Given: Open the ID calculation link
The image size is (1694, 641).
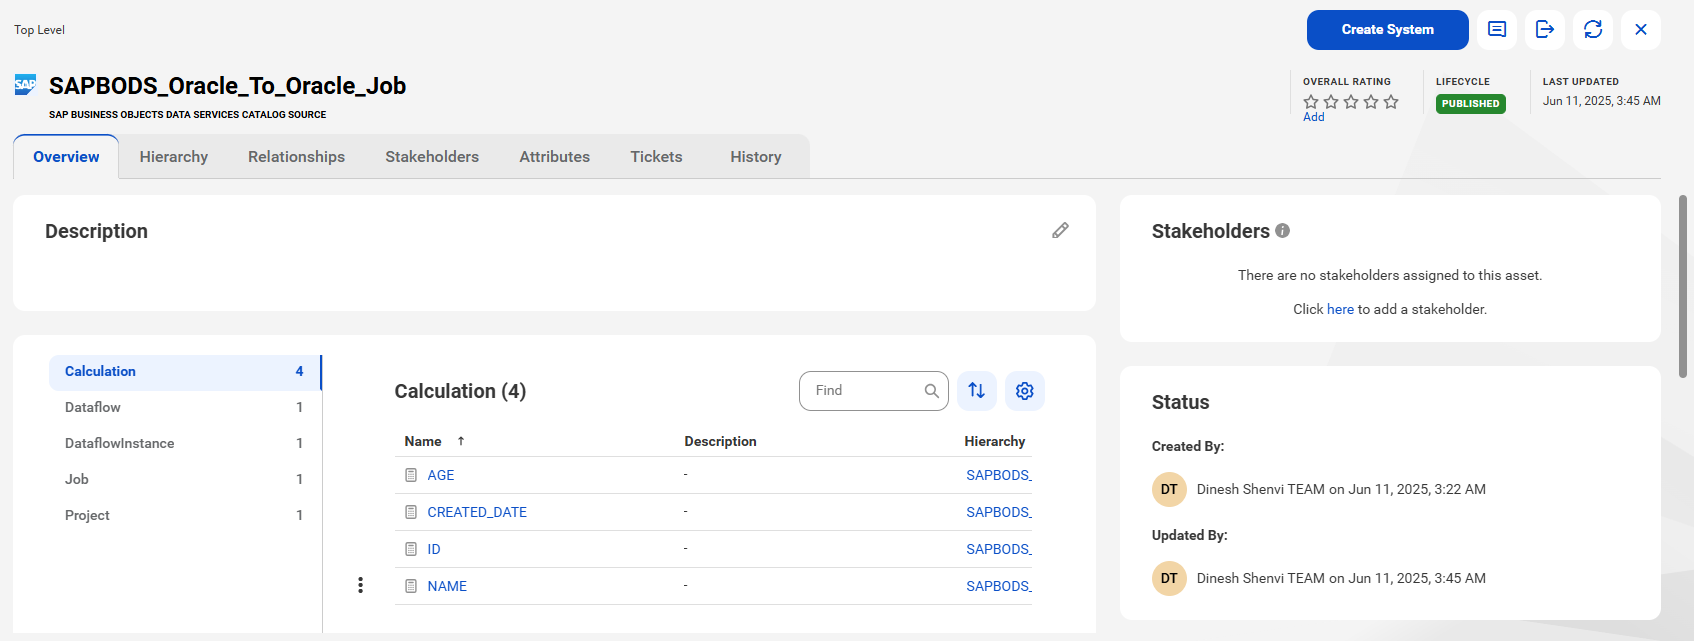Looking at the screenshot, I should [x=434, y=549].
